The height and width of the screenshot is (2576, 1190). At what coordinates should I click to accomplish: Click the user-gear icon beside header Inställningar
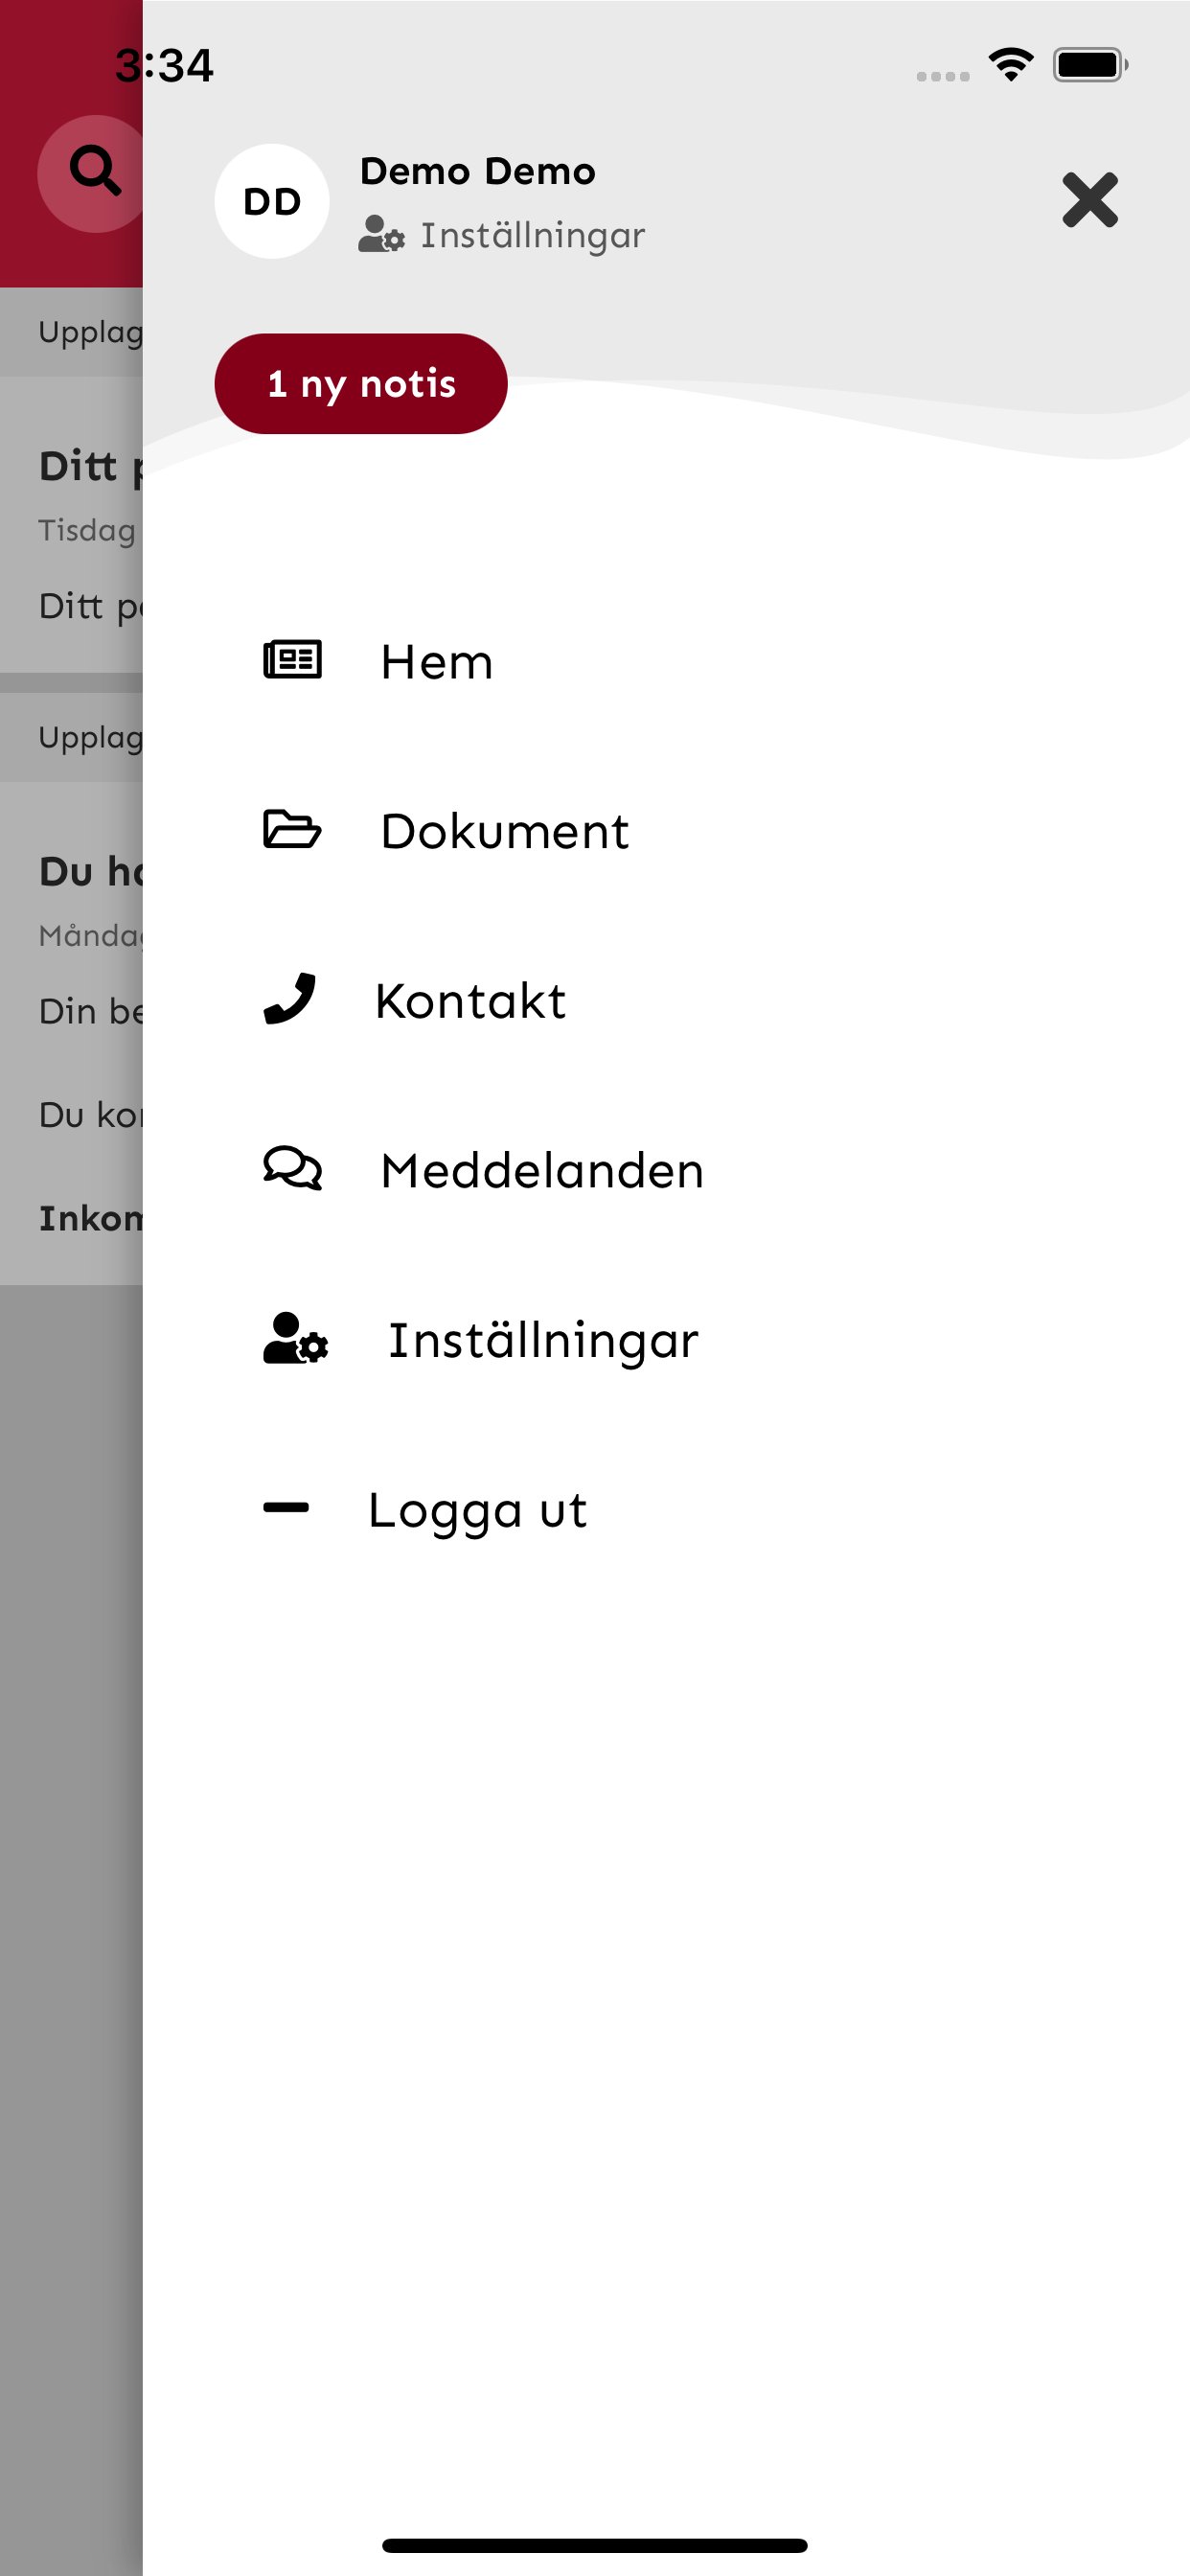(x=381, y=235)
